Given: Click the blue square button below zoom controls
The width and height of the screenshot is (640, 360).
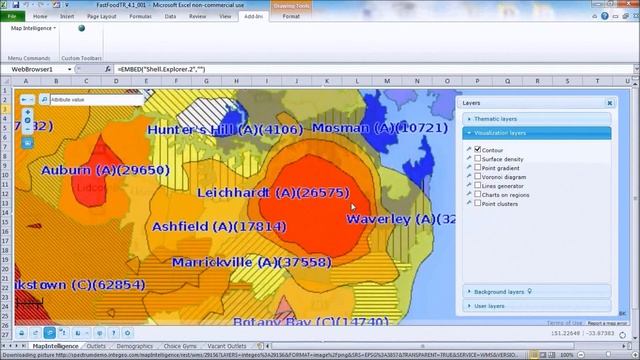Looking at the screenshot, I should pyautogui.click(x=27, y=143).
